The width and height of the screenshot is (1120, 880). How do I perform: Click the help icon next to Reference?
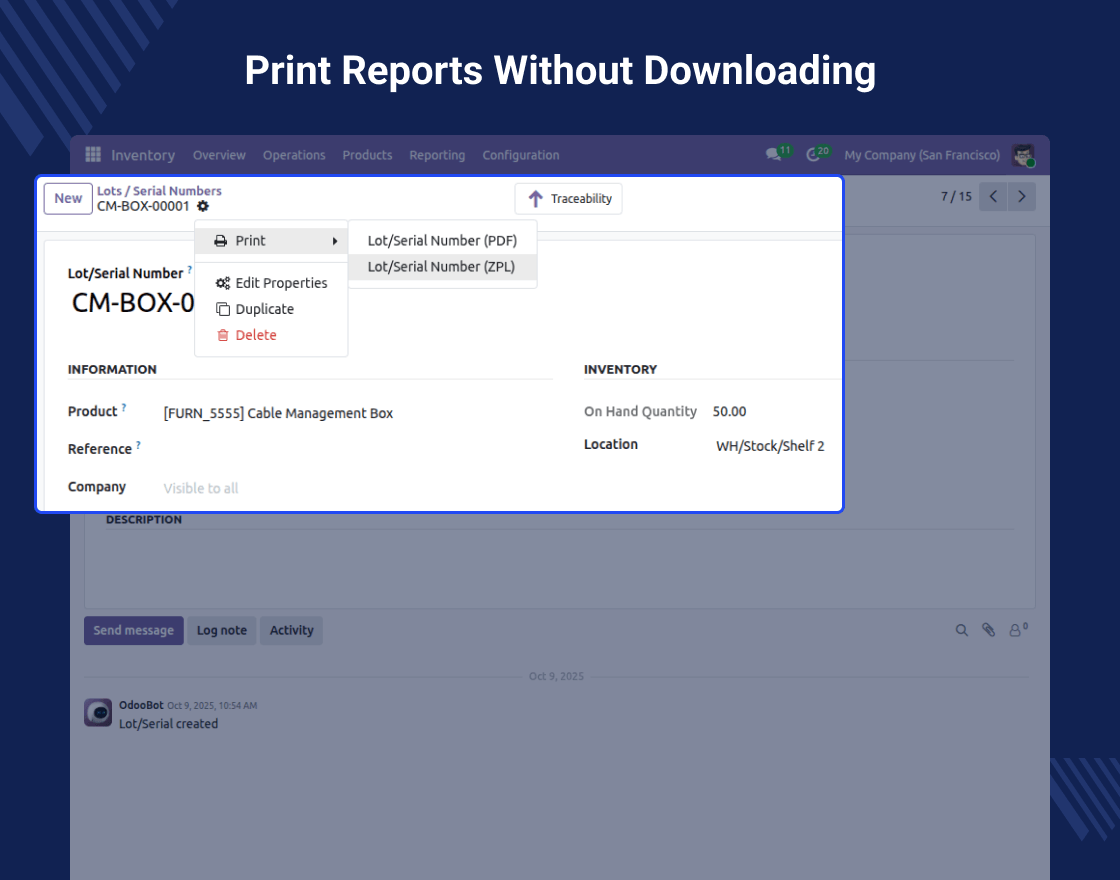click(138, 445)
